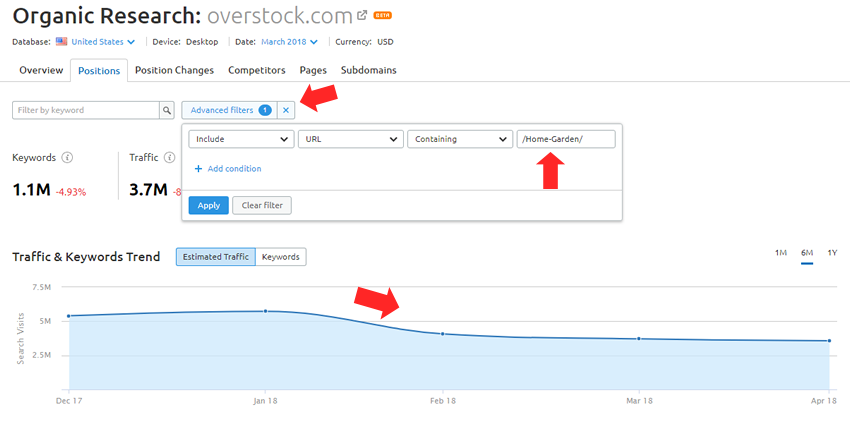Click the -4.93% keywords change
Screen dimensions: 850x422
click(70, 191)
